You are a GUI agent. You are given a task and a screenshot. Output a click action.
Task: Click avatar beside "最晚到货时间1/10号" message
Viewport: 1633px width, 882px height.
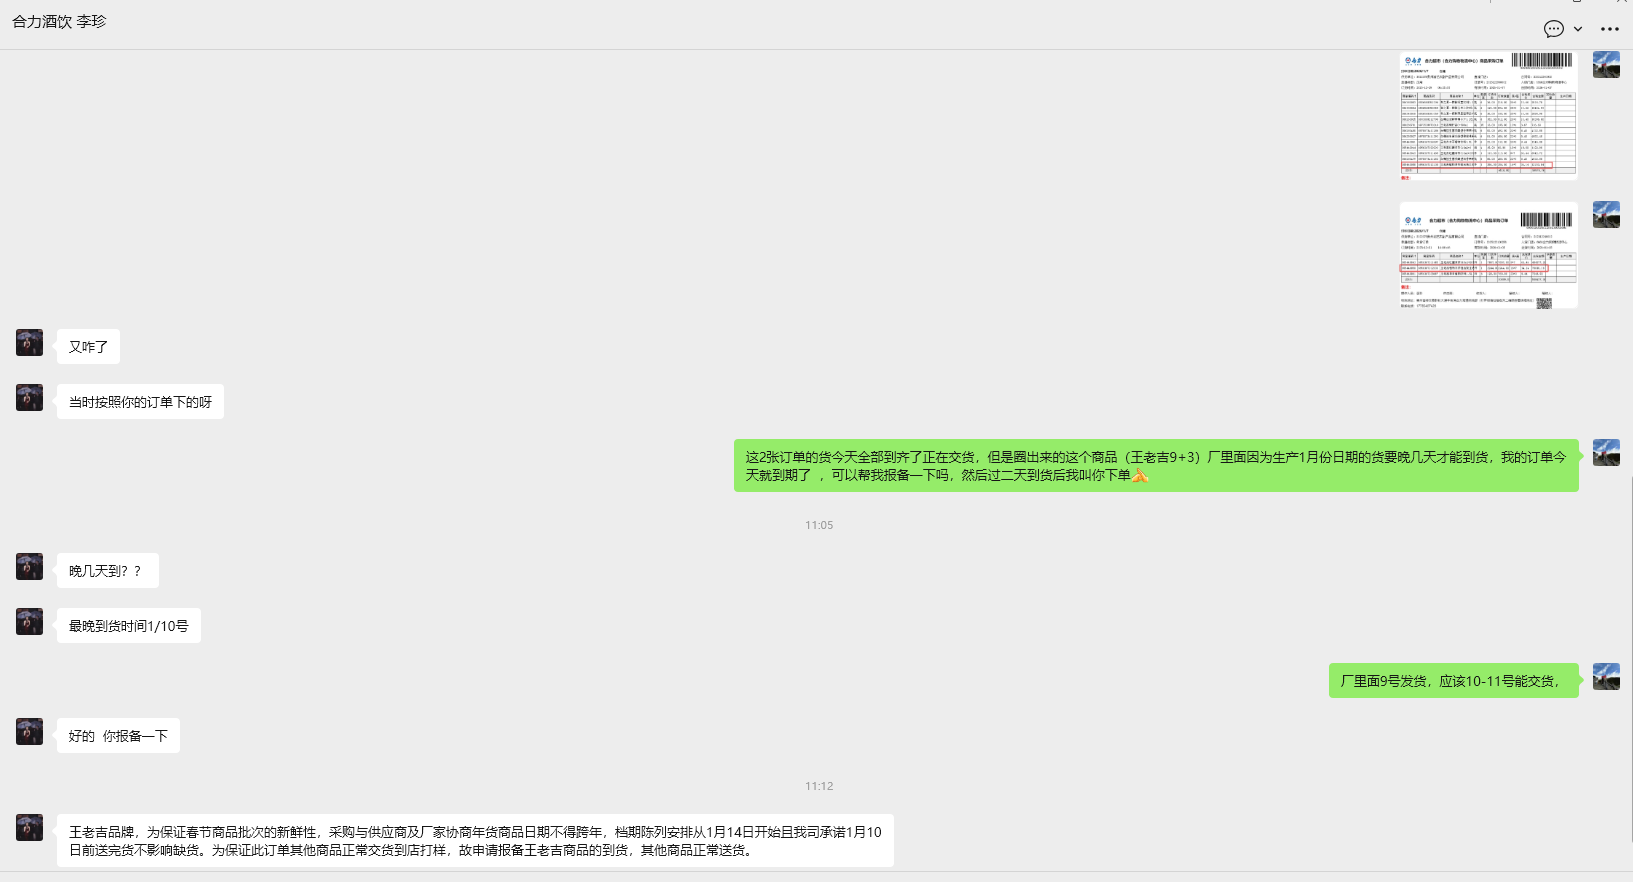[x=29, y=622]
